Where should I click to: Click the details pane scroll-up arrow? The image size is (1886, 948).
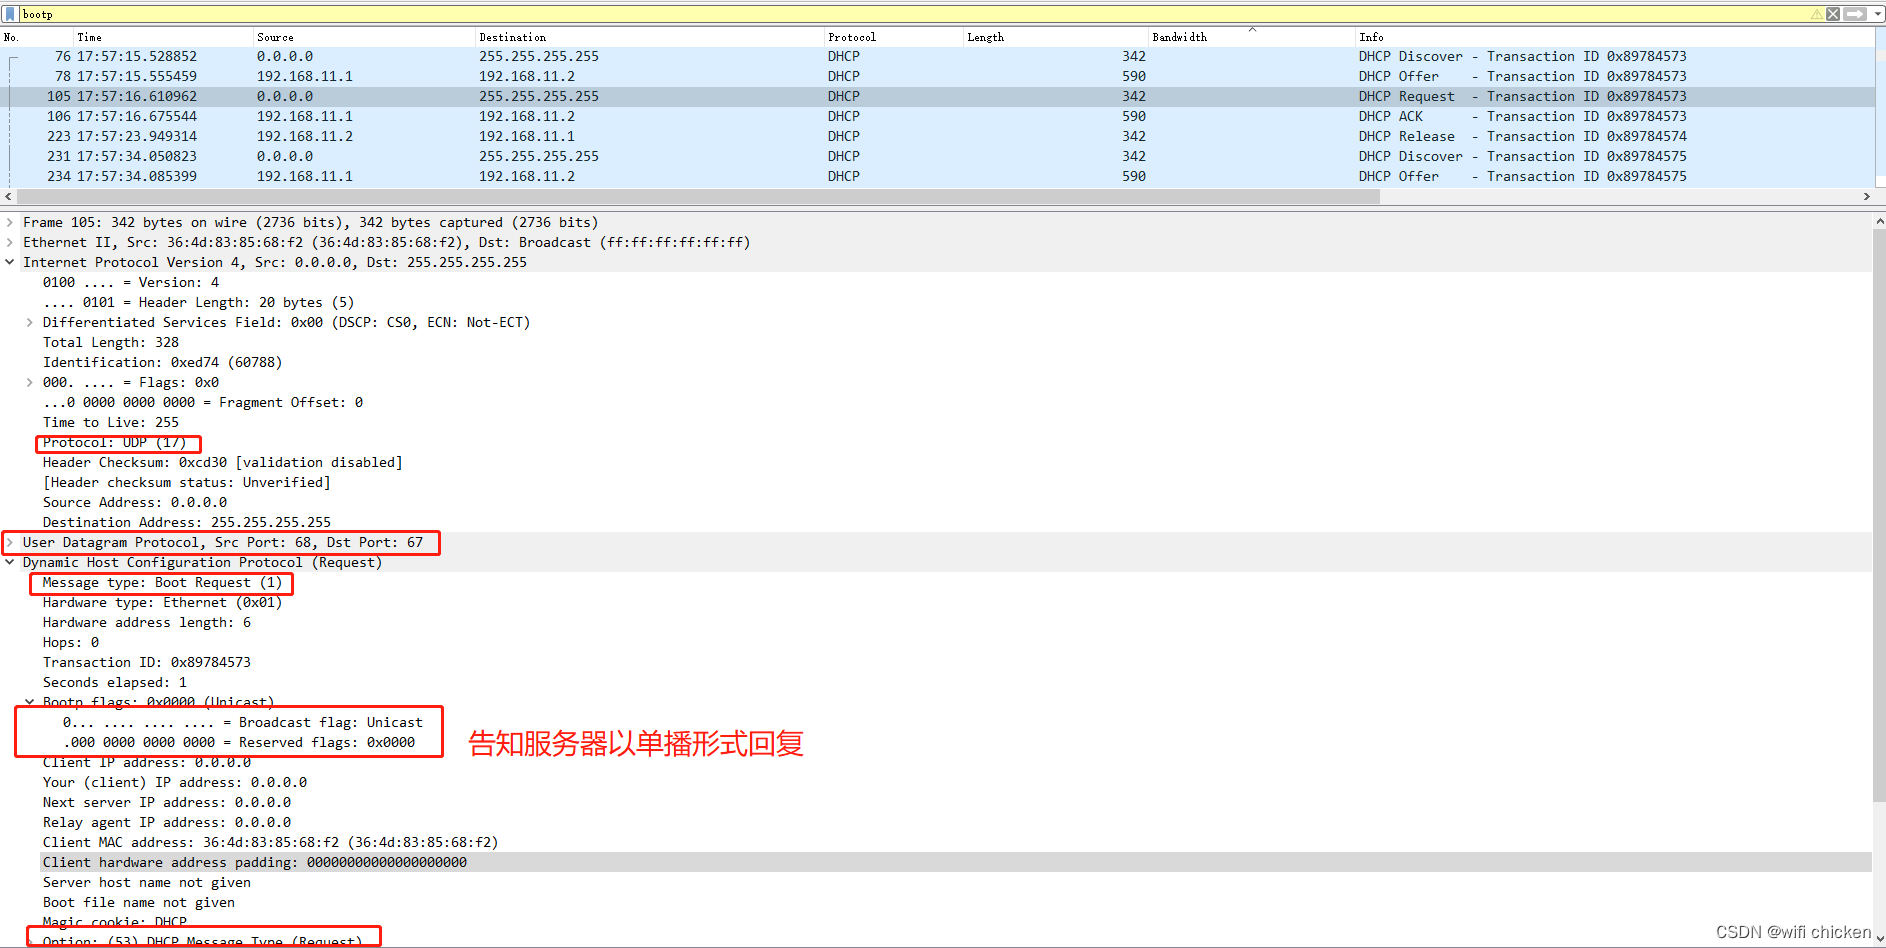(1879, 221)
